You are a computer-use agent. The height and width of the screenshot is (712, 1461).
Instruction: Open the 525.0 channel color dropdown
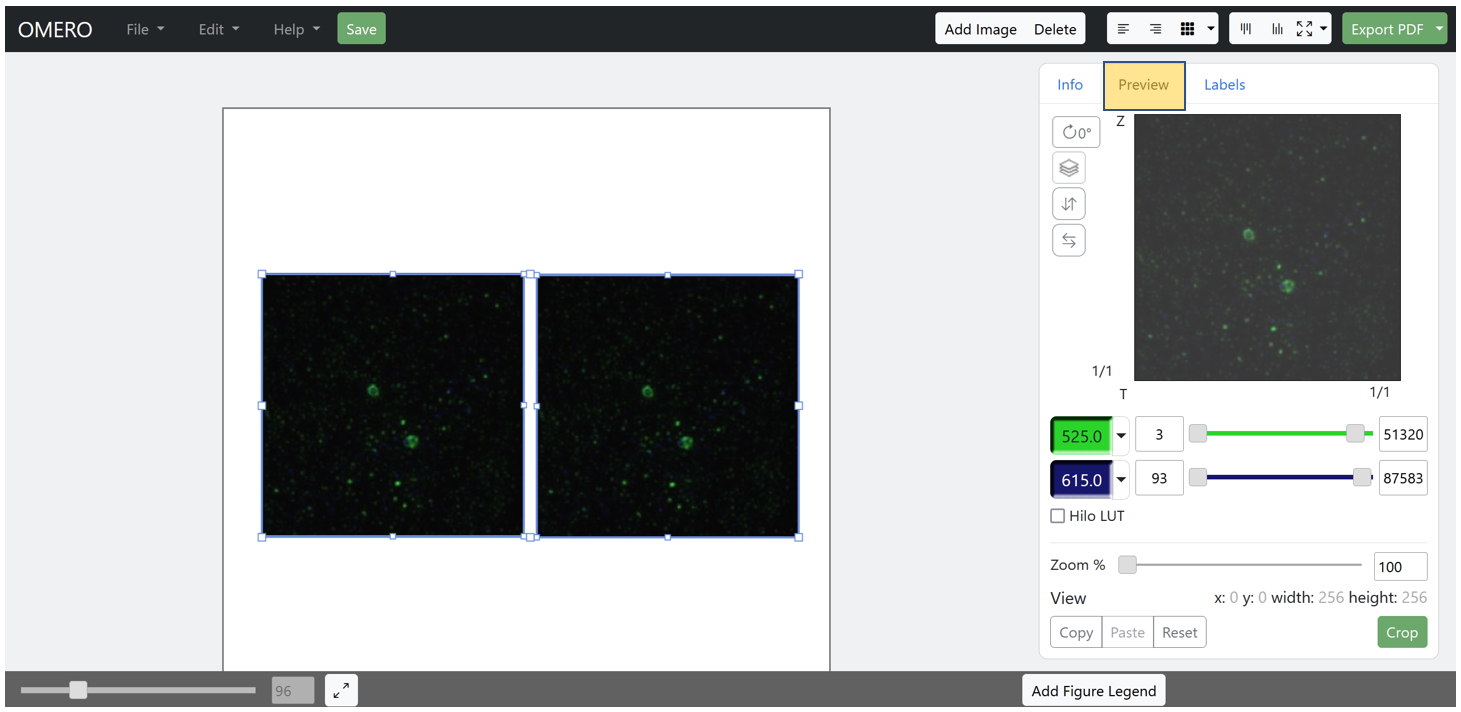click(x=1122, y=436)
